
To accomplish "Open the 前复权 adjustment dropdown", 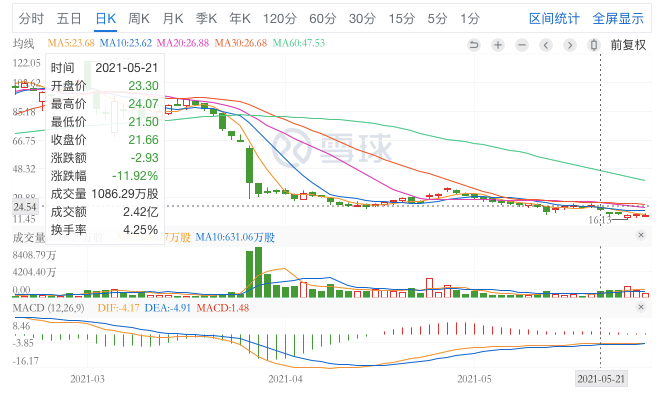I will tap(628, 45).
